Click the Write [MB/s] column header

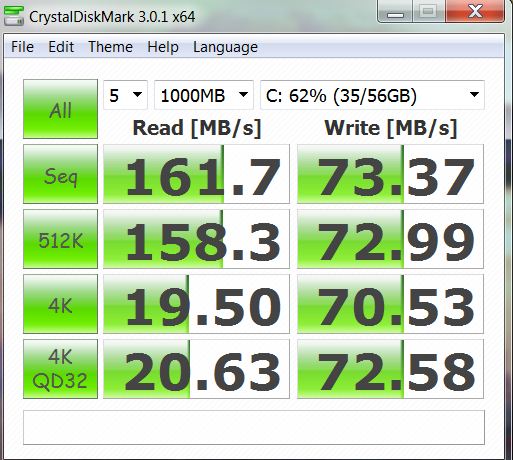[390, 128]
